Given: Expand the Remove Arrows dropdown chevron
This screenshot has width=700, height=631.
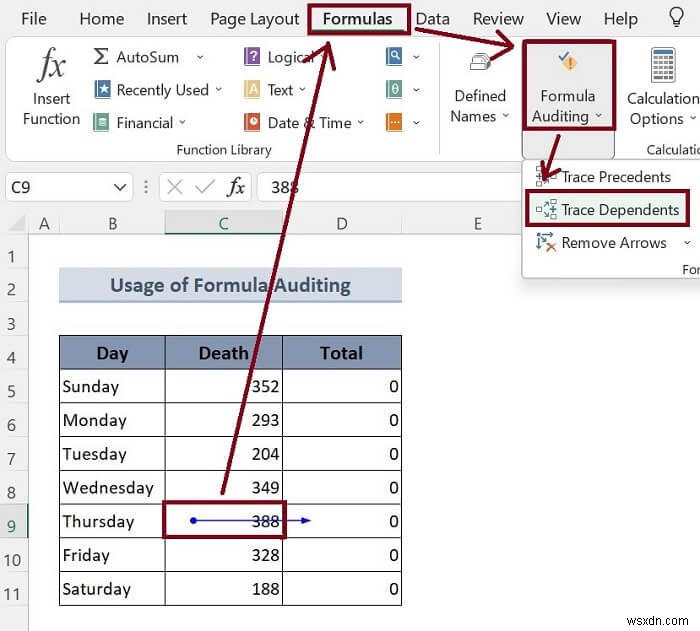Looking at the screenshot, I should click(x=687, y=243).
